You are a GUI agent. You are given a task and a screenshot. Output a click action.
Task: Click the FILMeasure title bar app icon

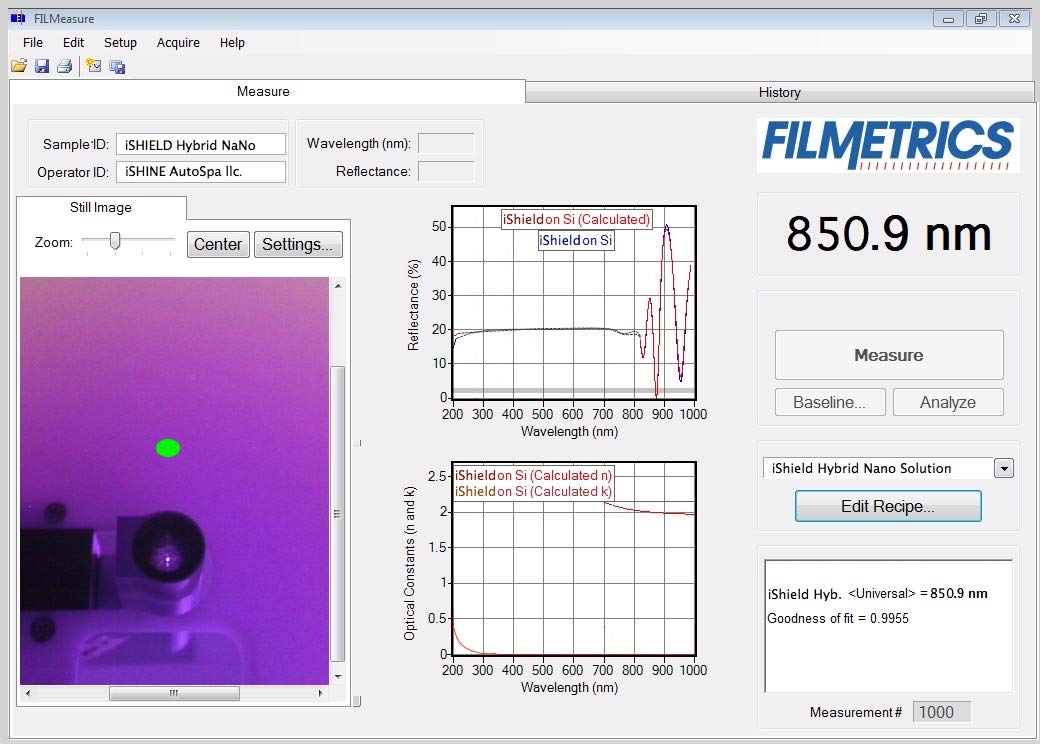click(16, 18)
